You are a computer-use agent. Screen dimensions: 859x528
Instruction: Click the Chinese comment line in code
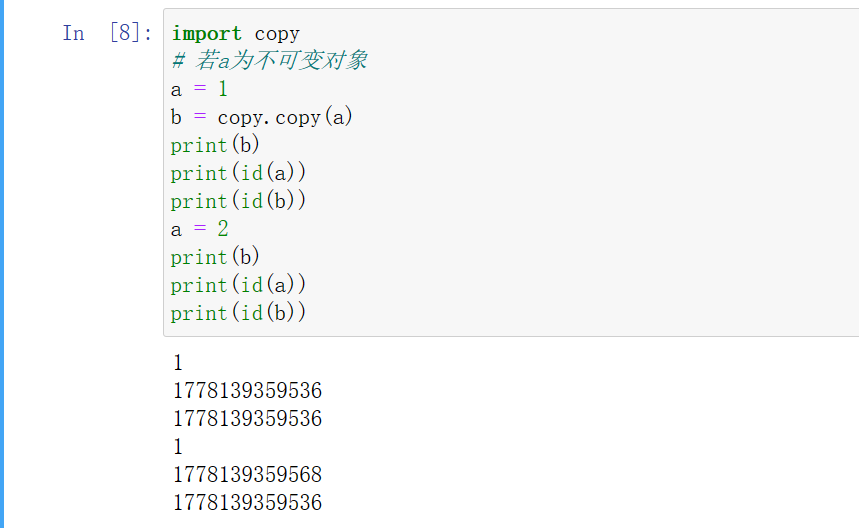(x=269, y=61)
